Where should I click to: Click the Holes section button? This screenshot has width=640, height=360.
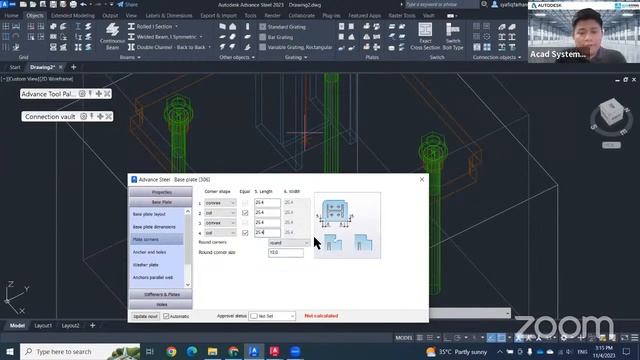click(161, 304)
